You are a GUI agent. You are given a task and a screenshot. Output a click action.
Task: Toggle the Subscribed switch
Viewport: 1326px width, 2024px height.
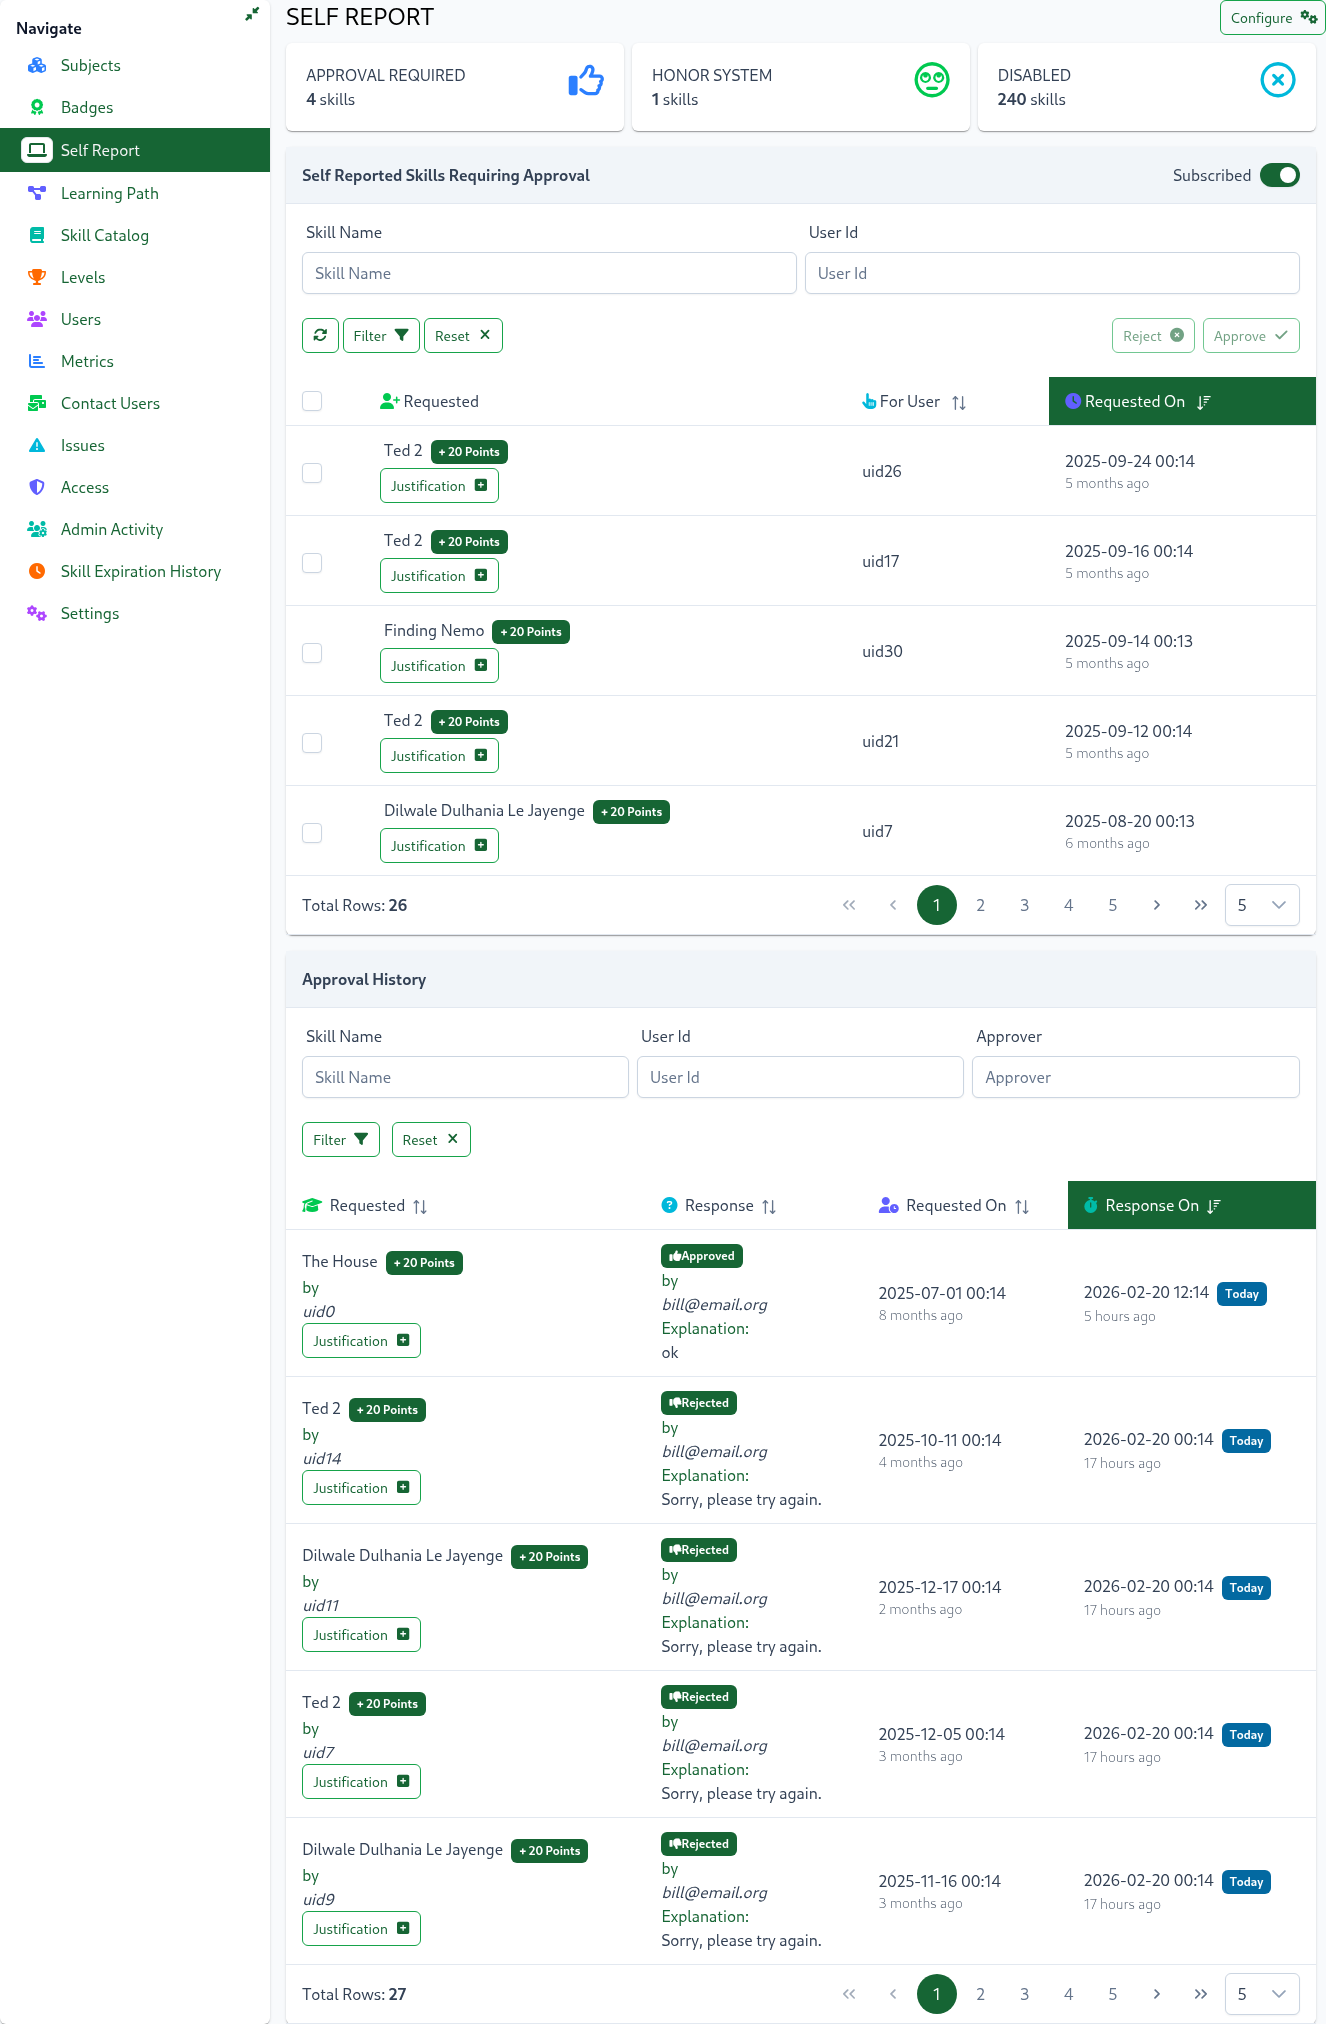[1280, 175]
